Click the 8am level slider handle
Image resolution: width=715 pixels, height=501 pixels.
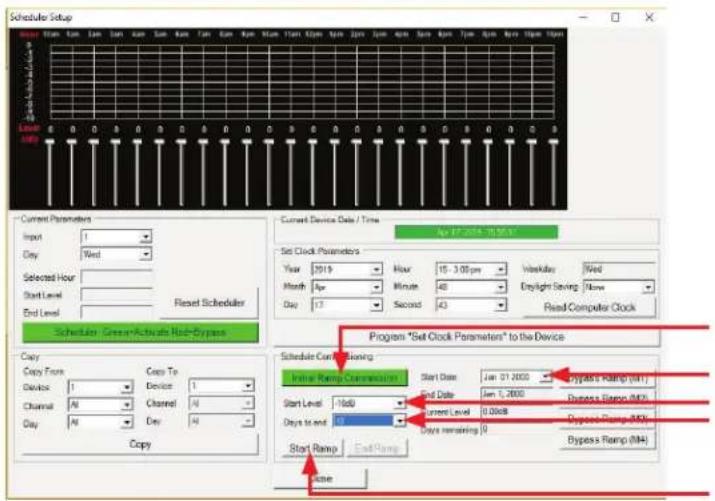pyautogui.click(x=225, y=143)
